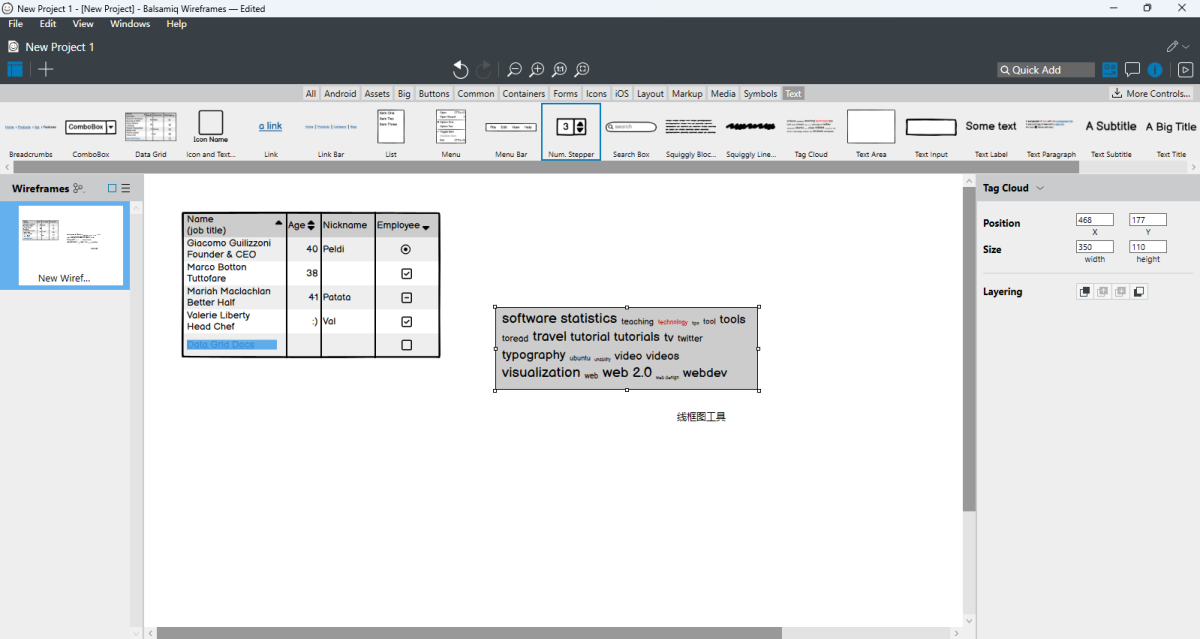Open the pencil edit dropdown near top right
This screenshot has height=639, width=1200.
click(x=1178, y=46)
